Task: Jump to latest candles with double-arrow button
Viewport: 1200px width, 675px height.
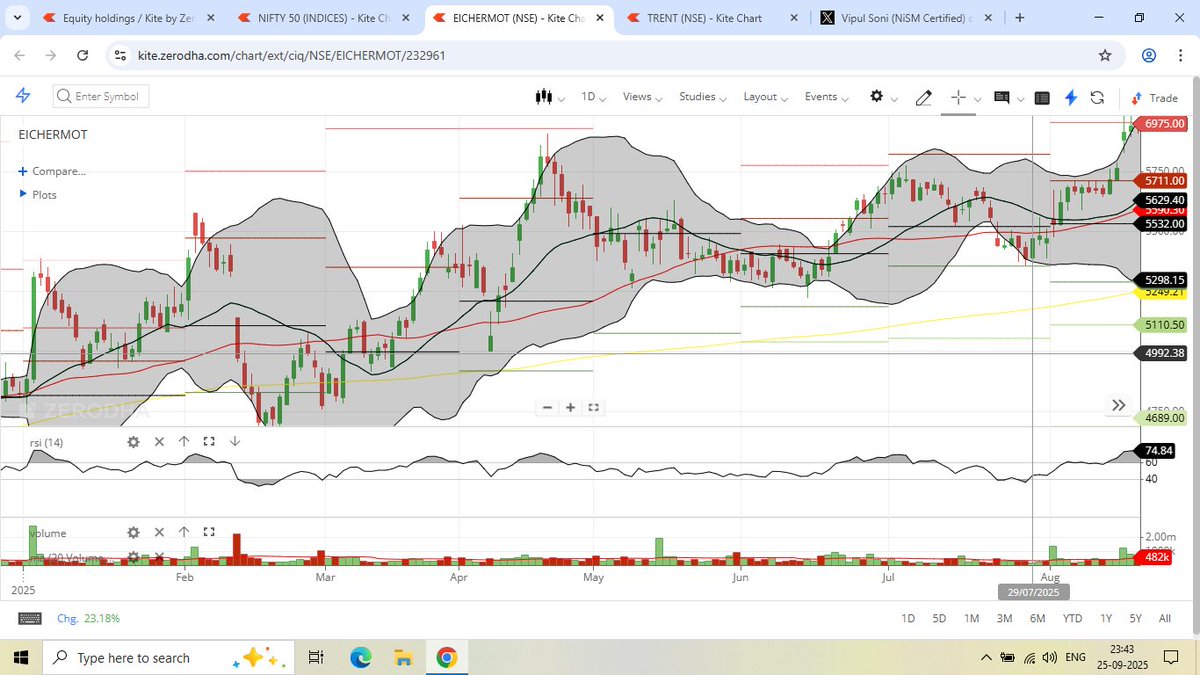Action: (1118, 405)
